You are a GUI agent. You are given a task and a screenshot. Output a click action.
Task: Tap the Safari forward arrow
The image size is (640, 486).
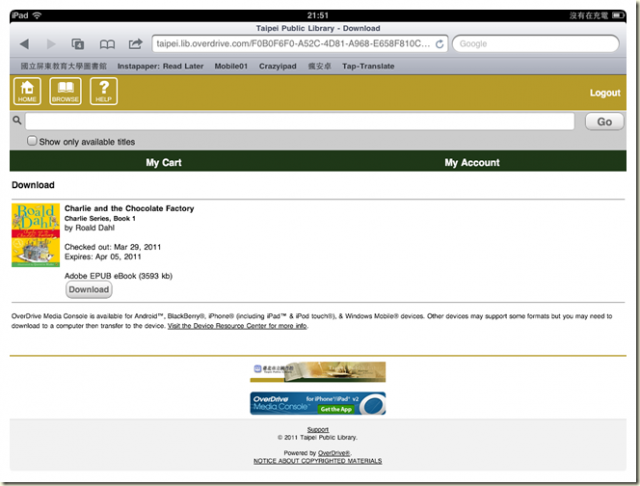pos(51,44)
